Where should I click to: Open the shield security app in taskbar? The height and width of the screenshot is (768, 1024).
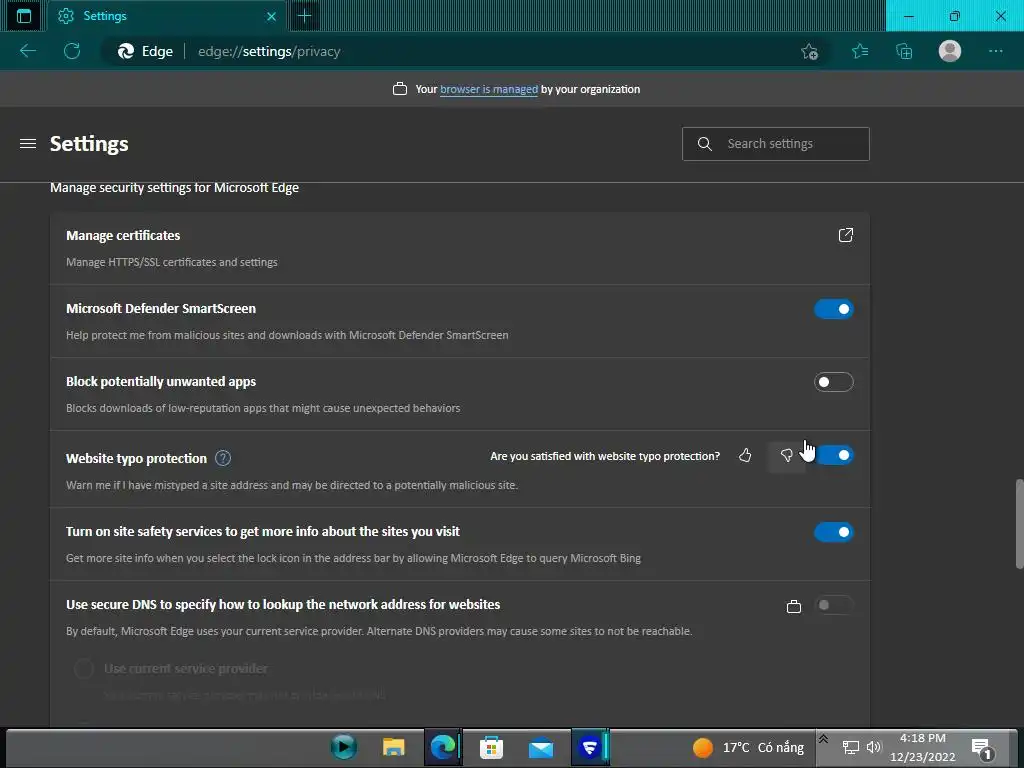(590, 747)
